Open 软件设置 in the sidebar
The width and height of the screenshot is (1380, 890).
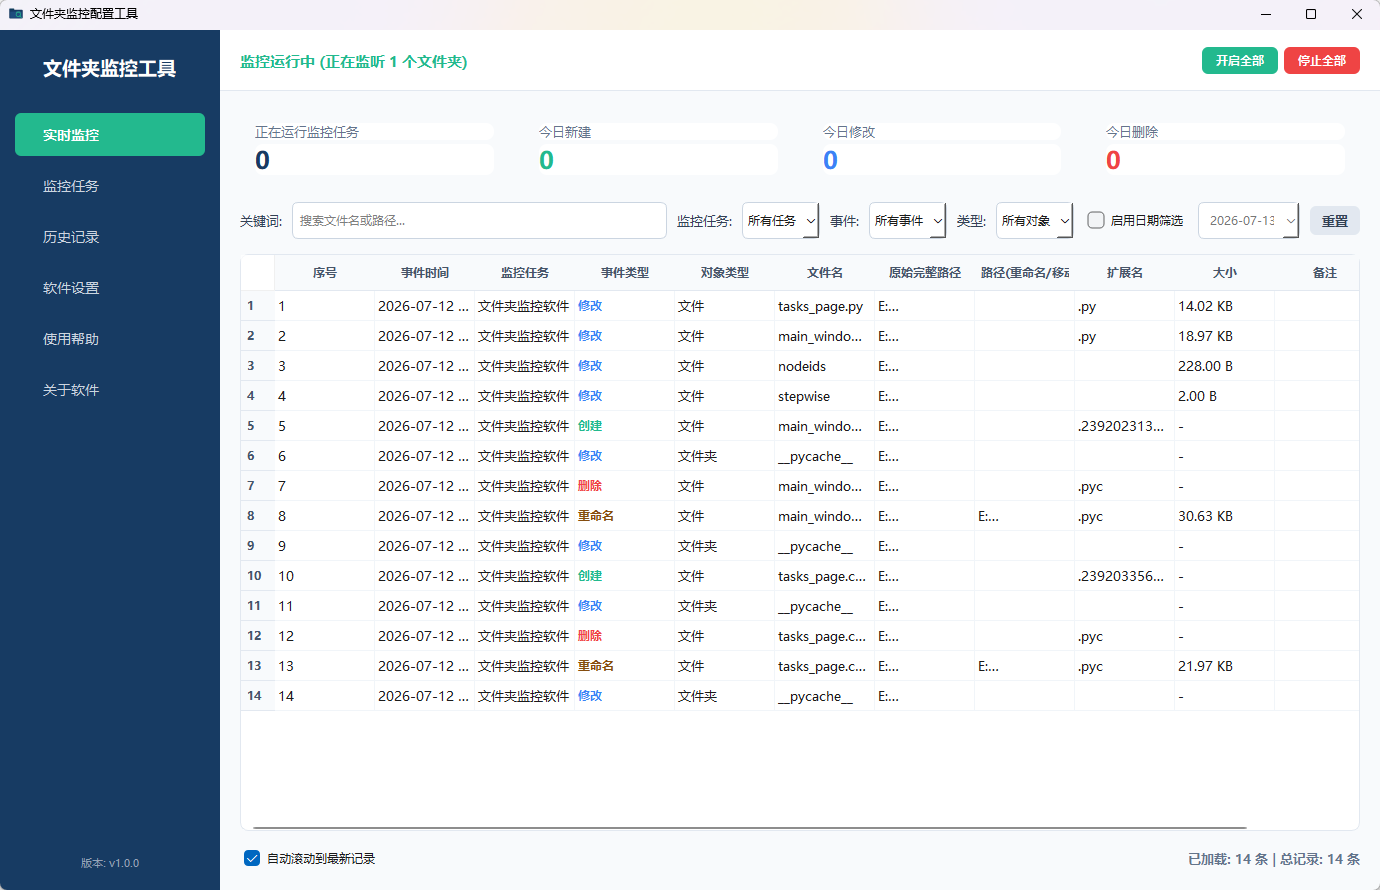click(x=110, y=288)
